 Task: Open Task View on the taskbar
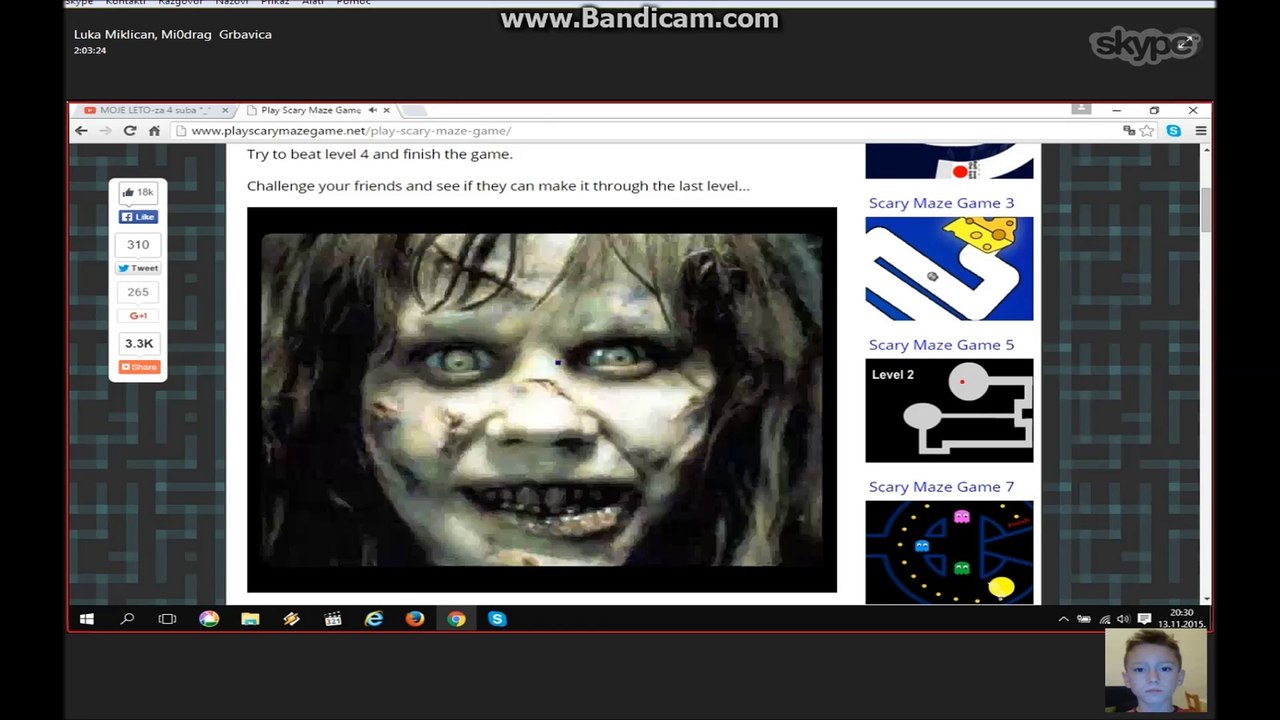[x=167, y=619]
